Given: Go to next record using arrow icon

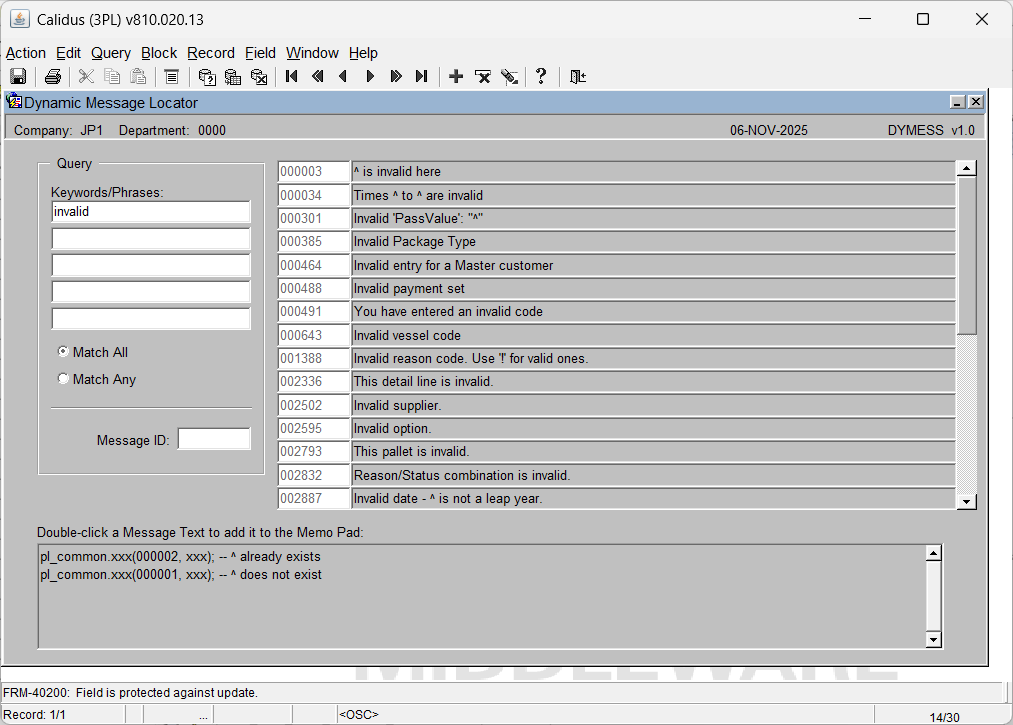Looking at the screenshot, I should coord(370,77).
